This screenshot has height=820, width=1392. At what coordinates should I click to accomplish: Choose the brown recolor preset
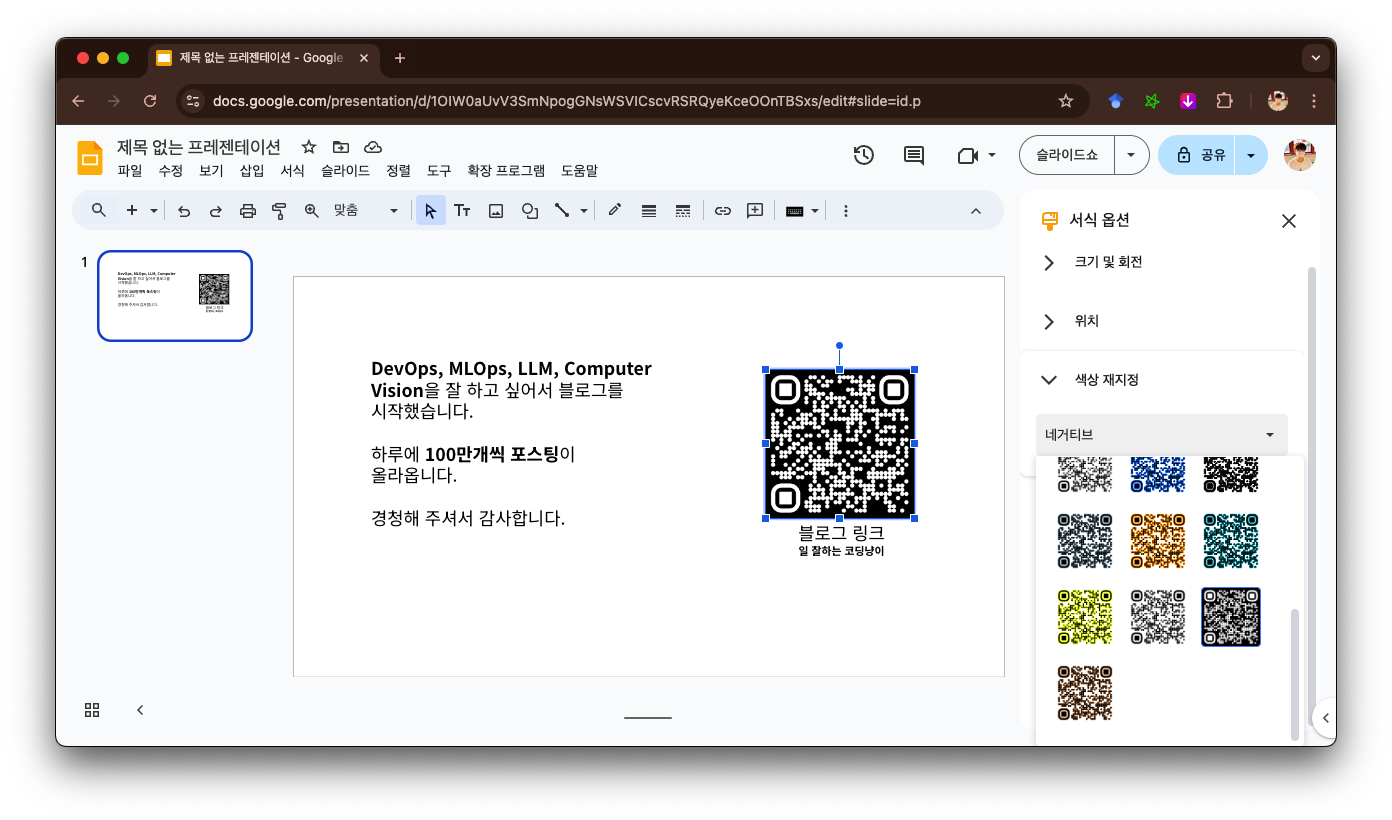(x=1085, y=693)
